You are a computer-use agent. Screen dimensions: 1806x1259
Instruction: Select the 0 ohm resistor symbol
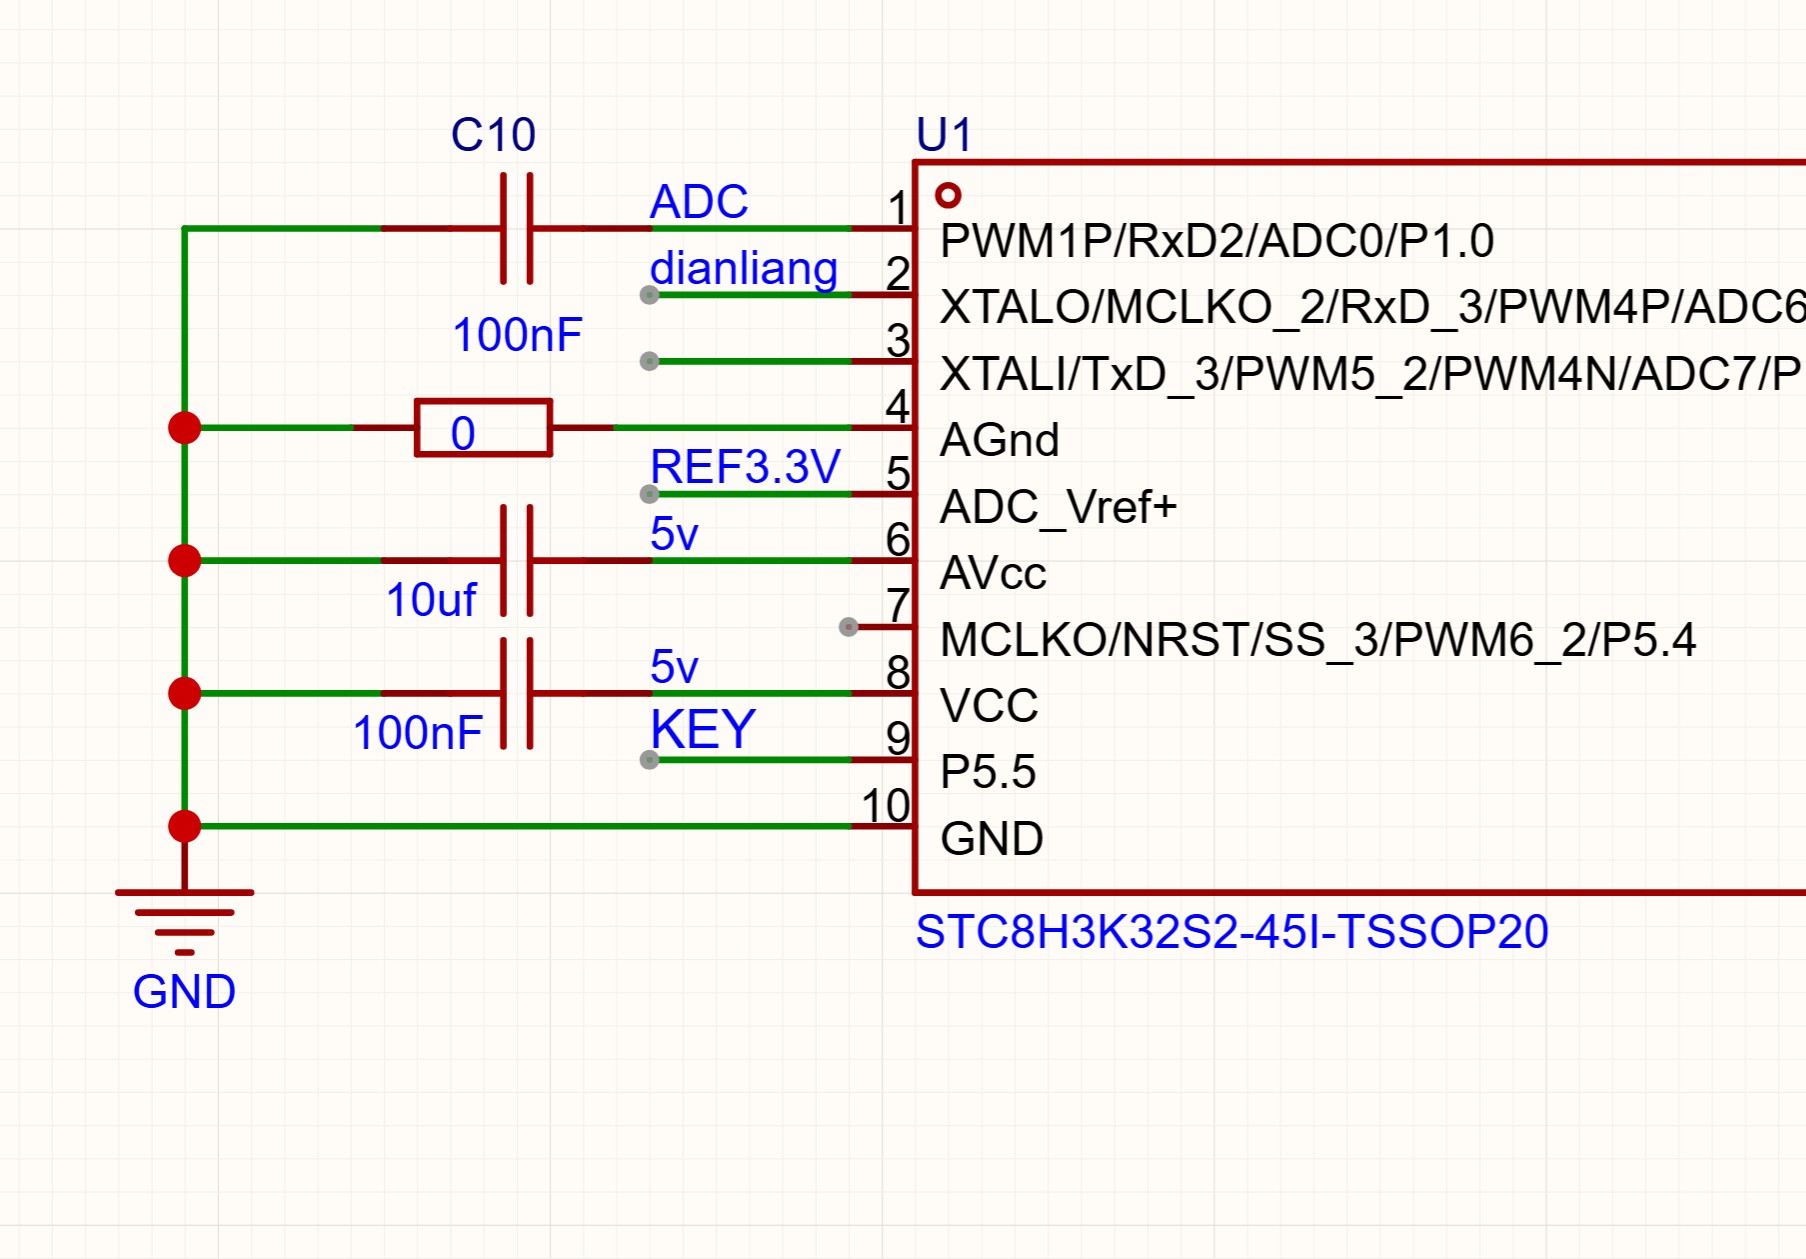[x=483, y=428]
